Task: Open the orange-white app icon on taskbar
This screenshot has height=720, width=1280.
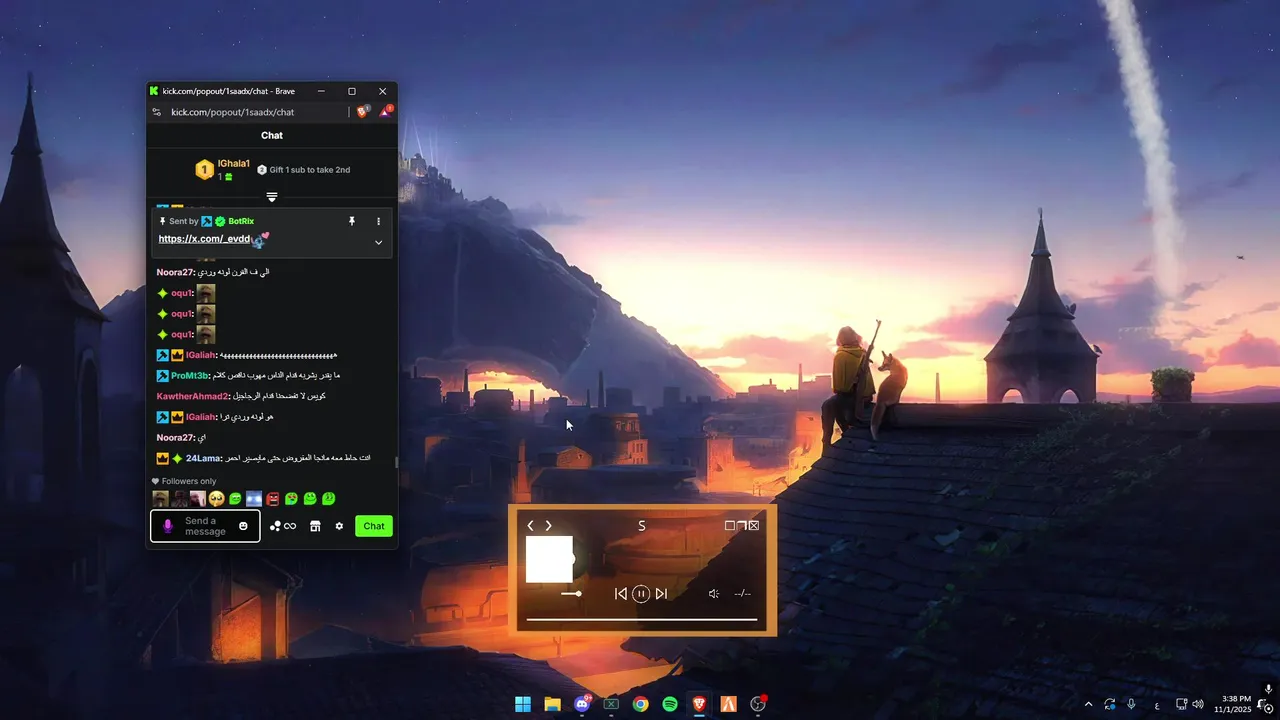Action: pyautogui.click(x=729, y=704)
